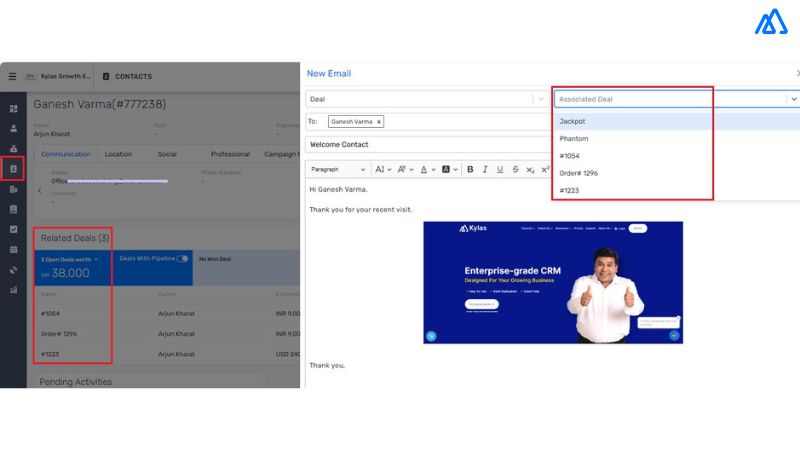Open the Tasks checkmark icon in sidebar
This screenshot has width=800, height=450.
click(14, 229)
